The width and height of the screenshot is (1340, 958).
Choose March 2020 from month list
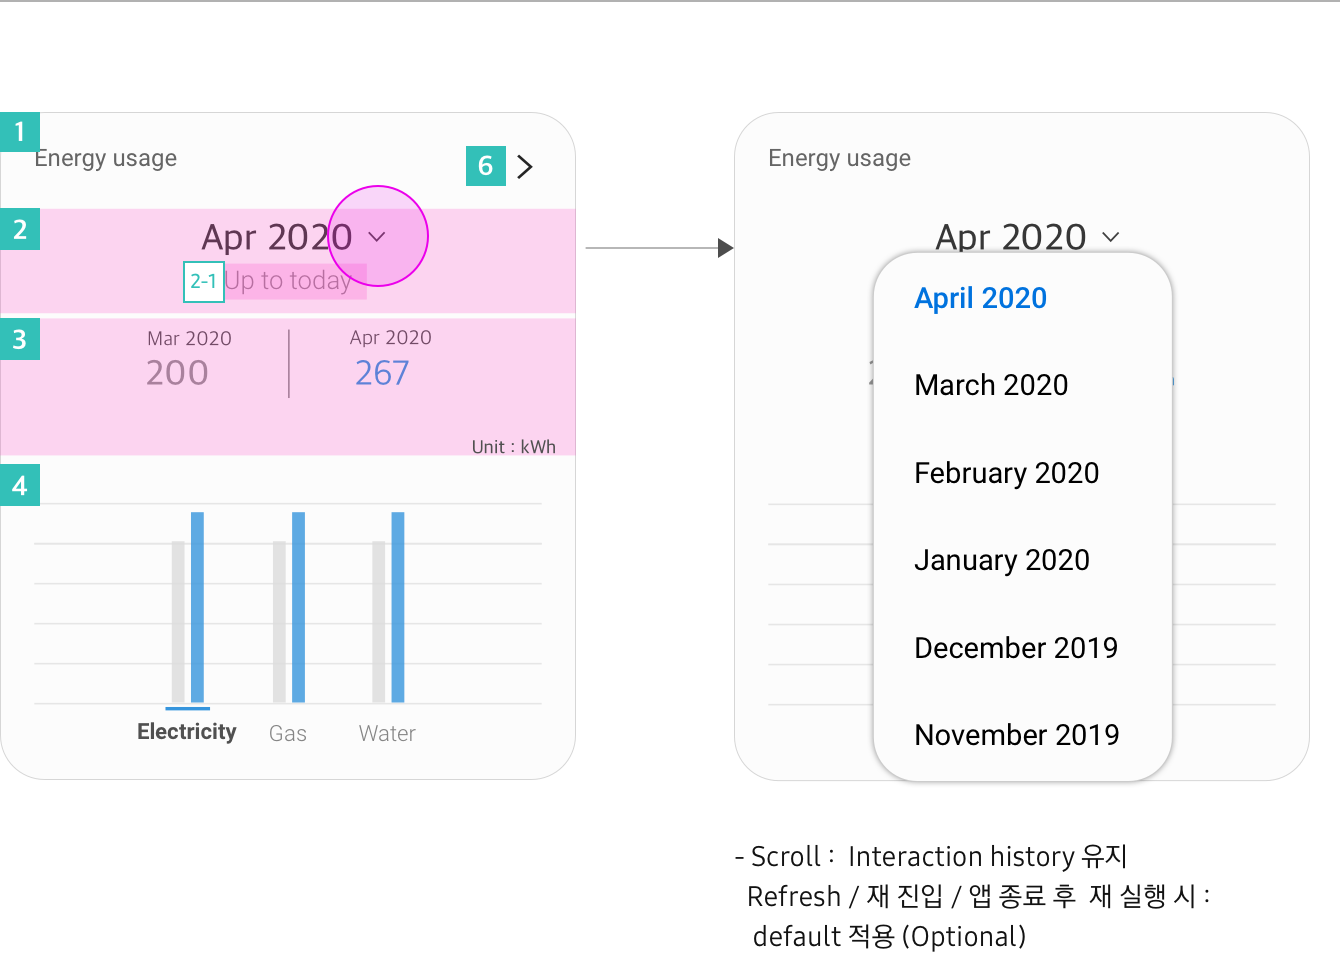pyautogui.click(x=991, y=385)
